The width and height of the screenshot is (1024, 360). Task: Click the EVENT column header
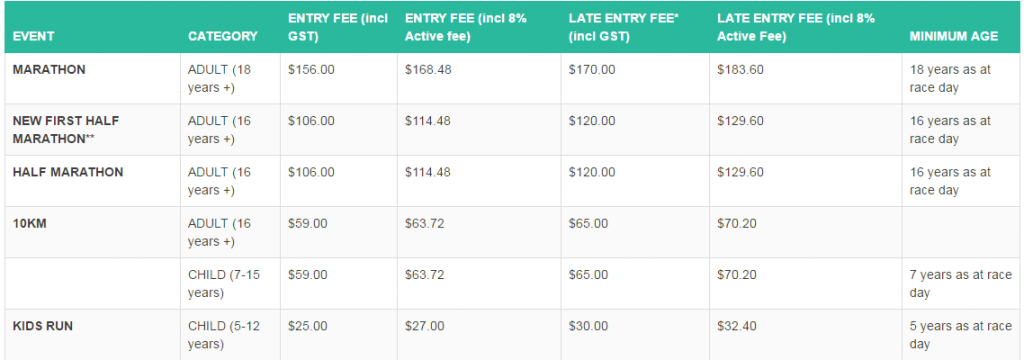point(33,37)
